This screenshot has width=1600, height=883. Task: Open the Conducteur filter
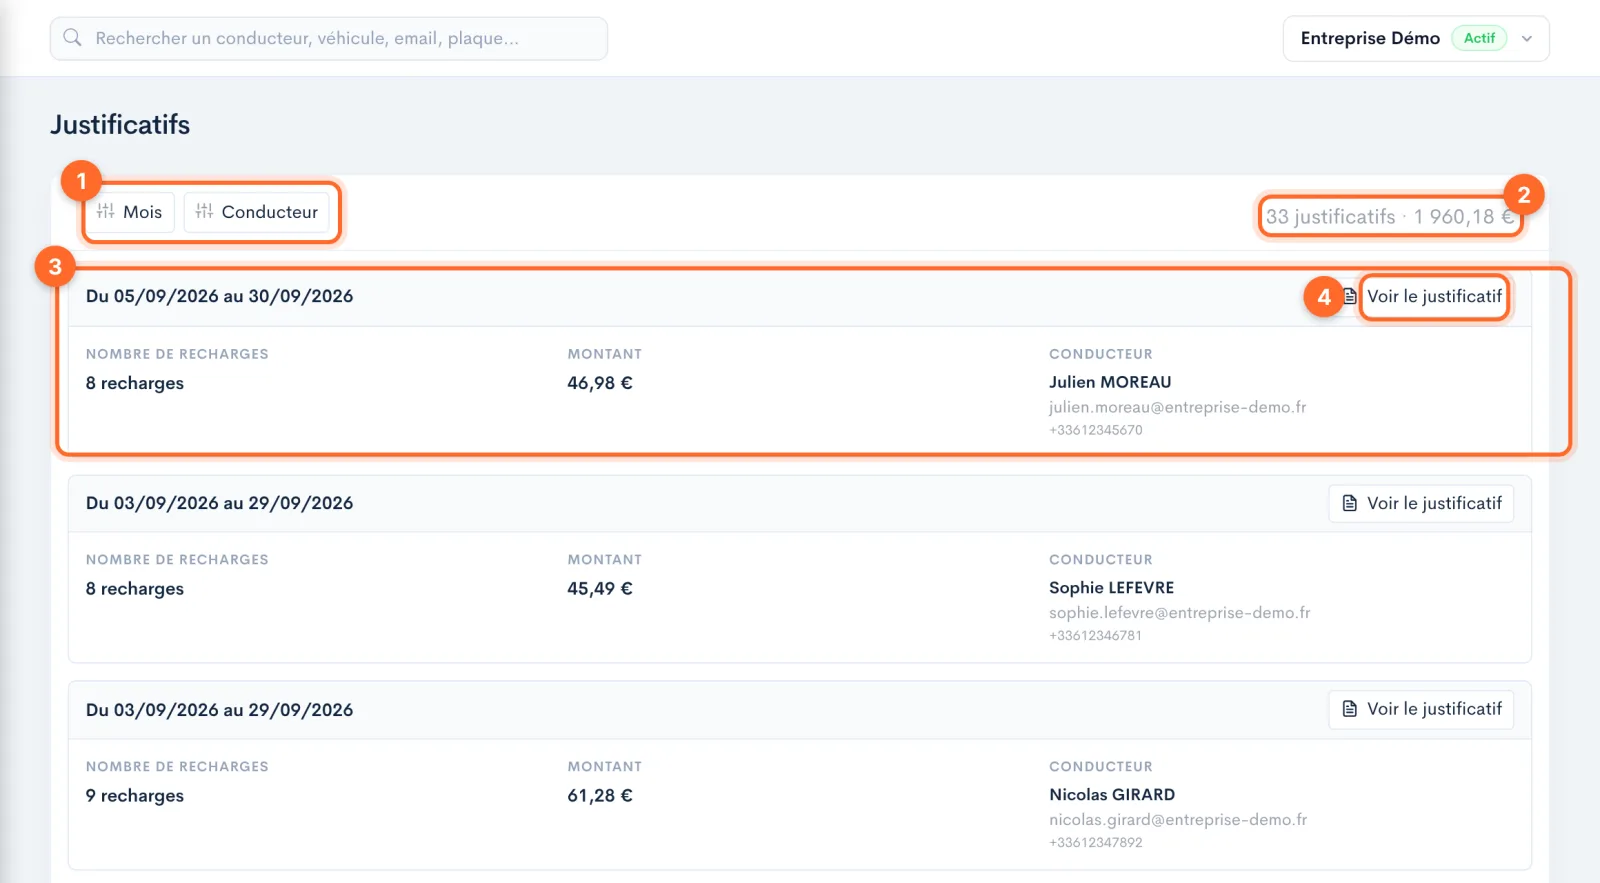coord(257,212)
